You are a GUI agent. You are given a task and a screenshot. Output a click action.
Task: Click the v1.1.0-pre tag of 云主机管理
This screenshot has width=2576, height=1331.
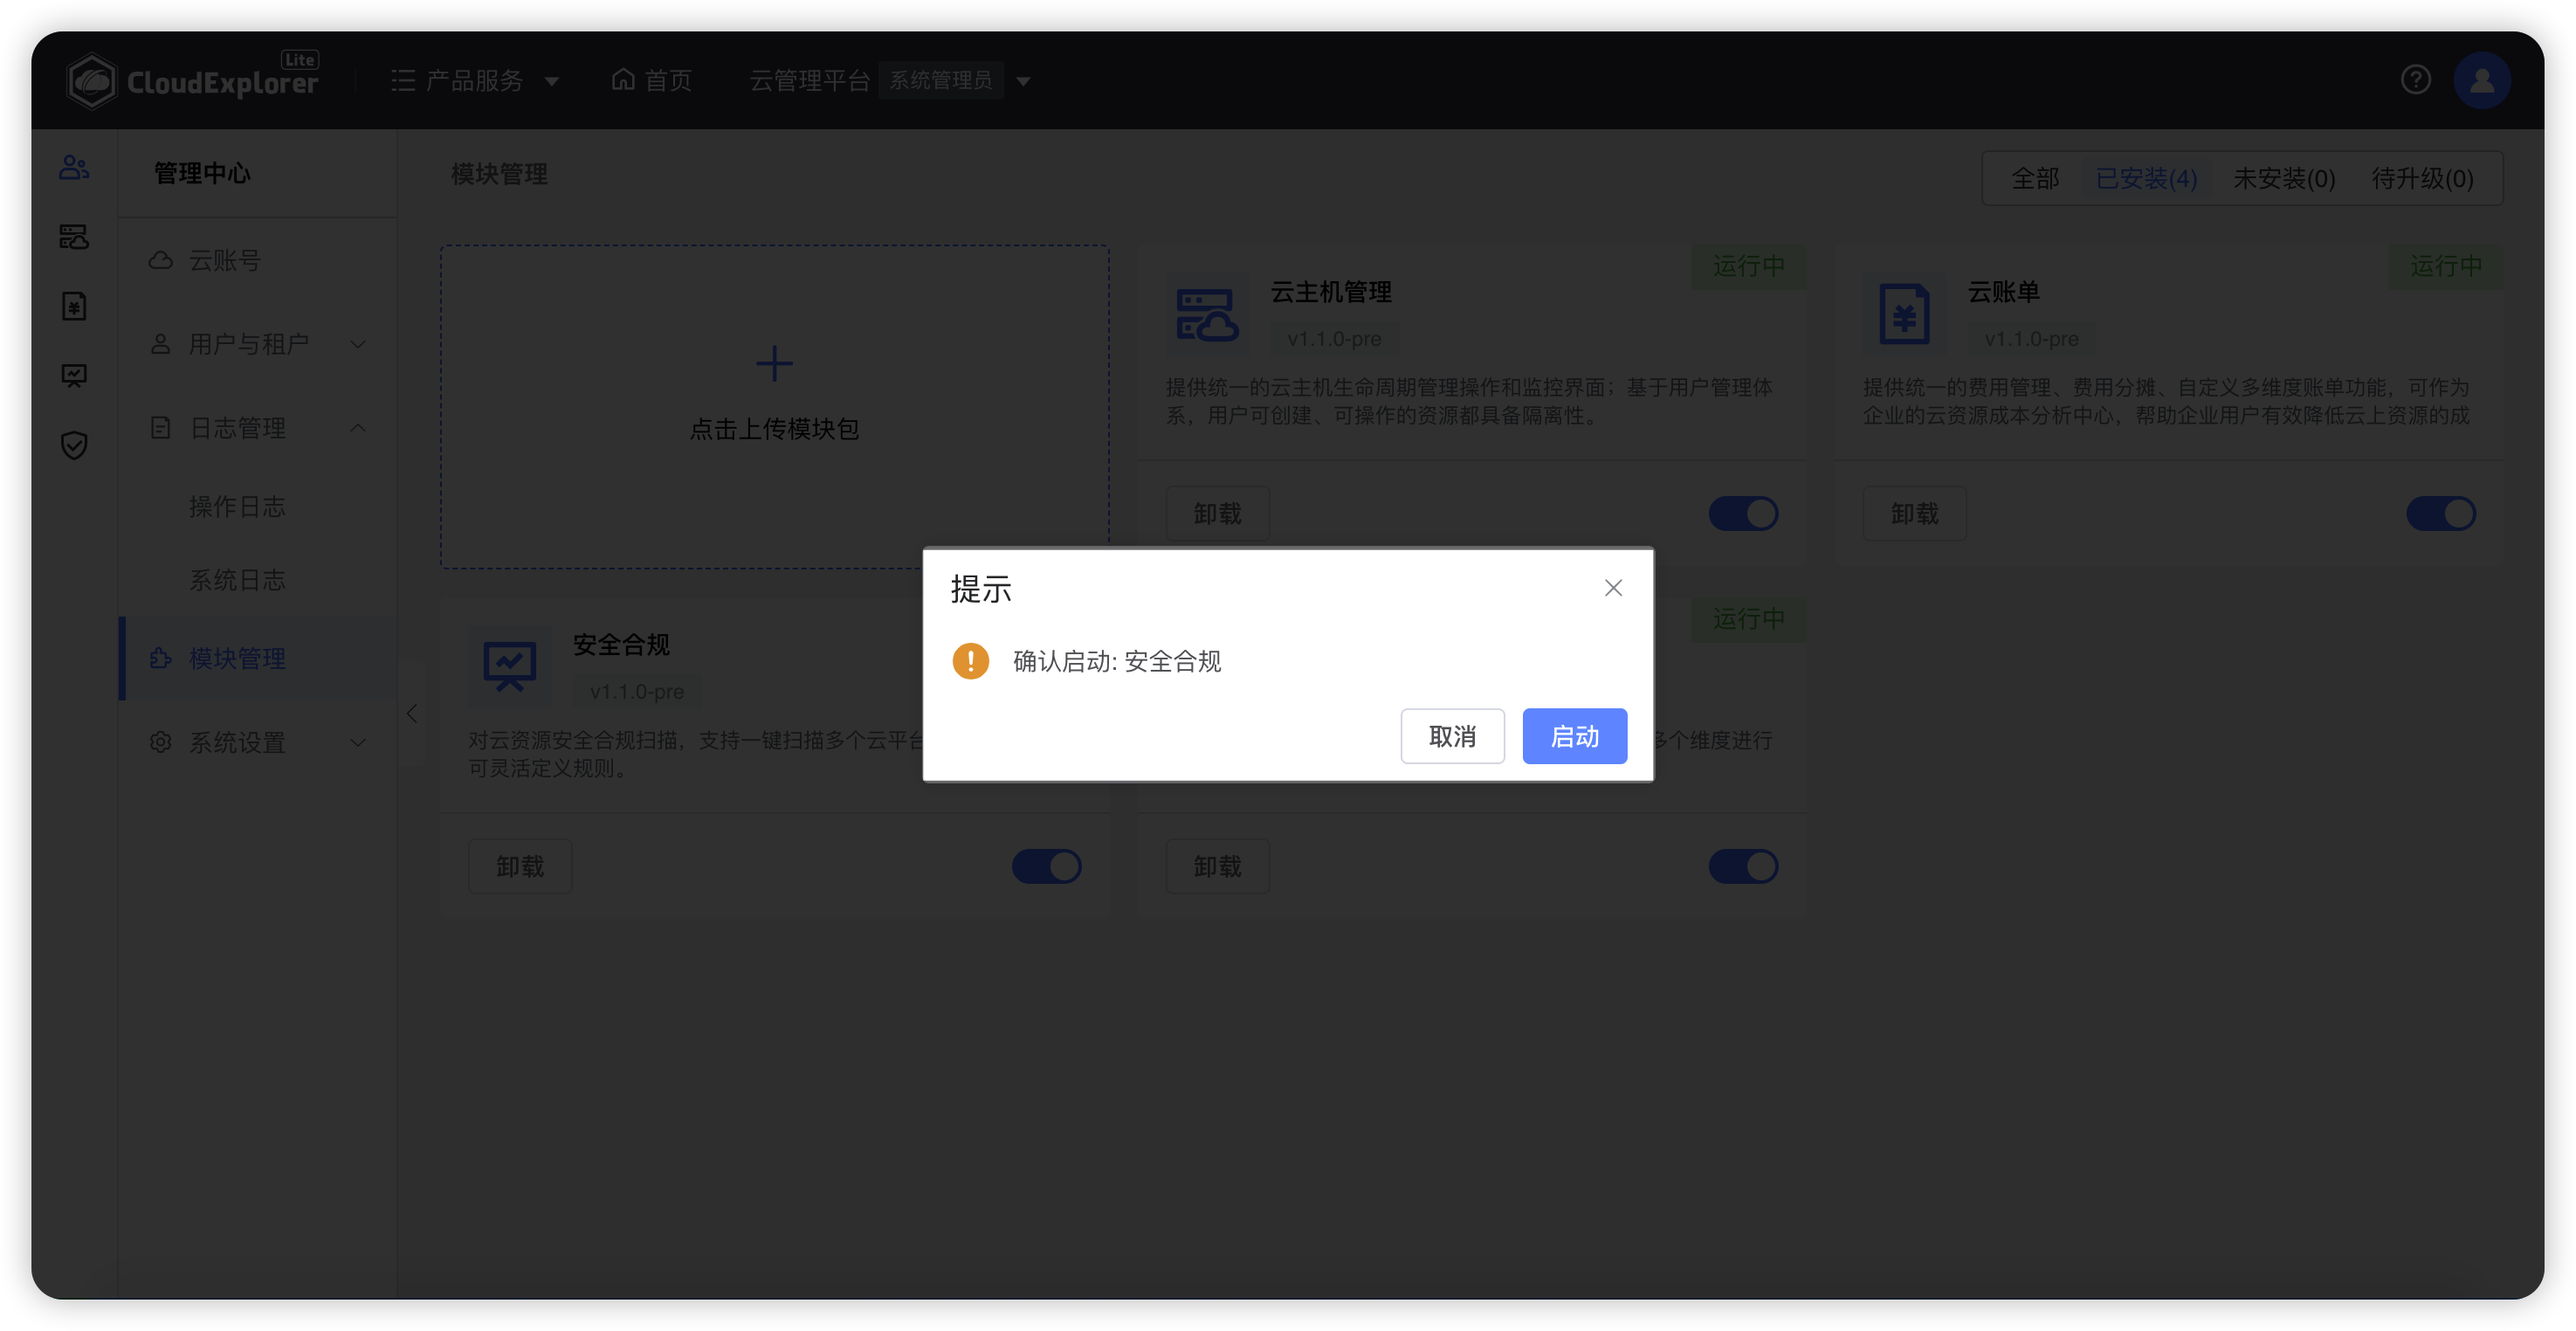tap(1334, 339)
